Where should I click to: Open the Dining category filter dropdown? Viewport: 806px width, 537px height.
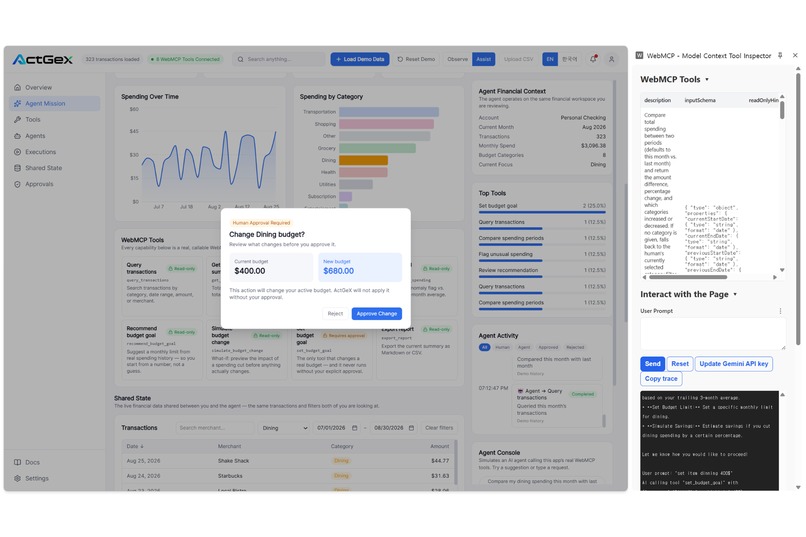pyautogui.click(x=285, y=428)
